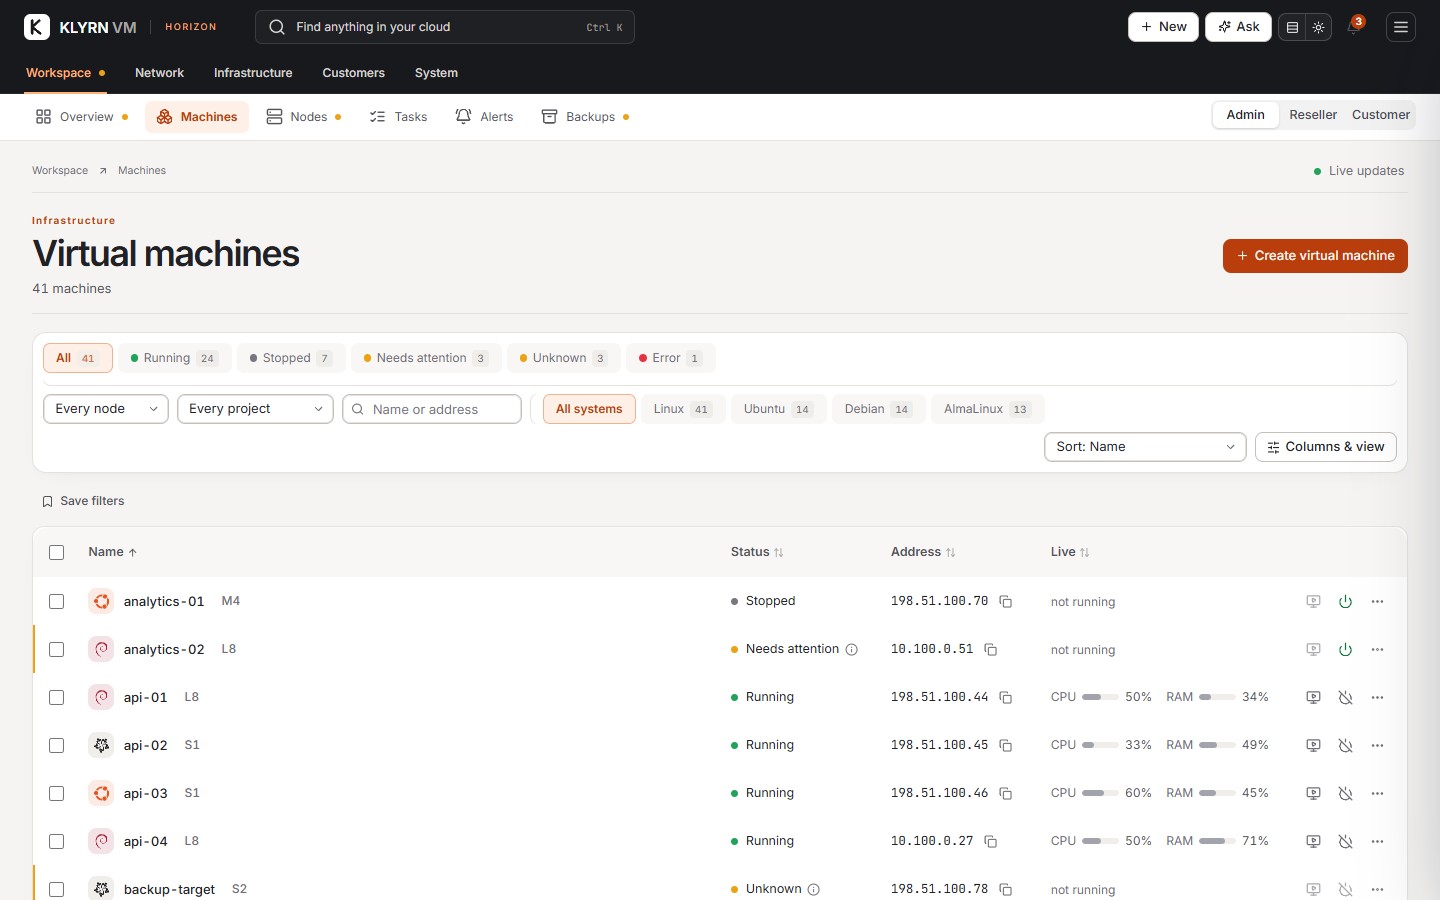This screenshot has height=900, width=1440.
Task: Switch role view to Reseller
Action: click(x=1313, y=115)
